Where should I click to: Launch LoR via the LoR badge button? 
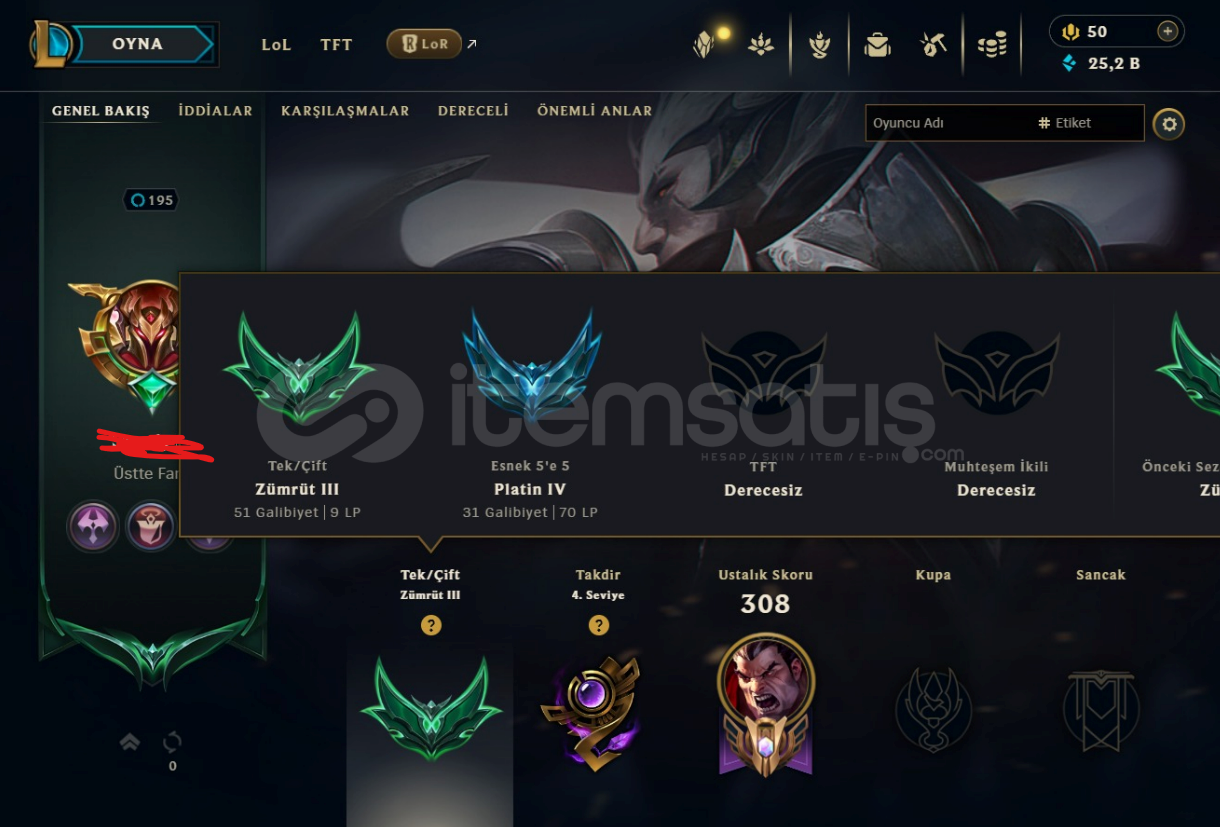coord(424,44)
